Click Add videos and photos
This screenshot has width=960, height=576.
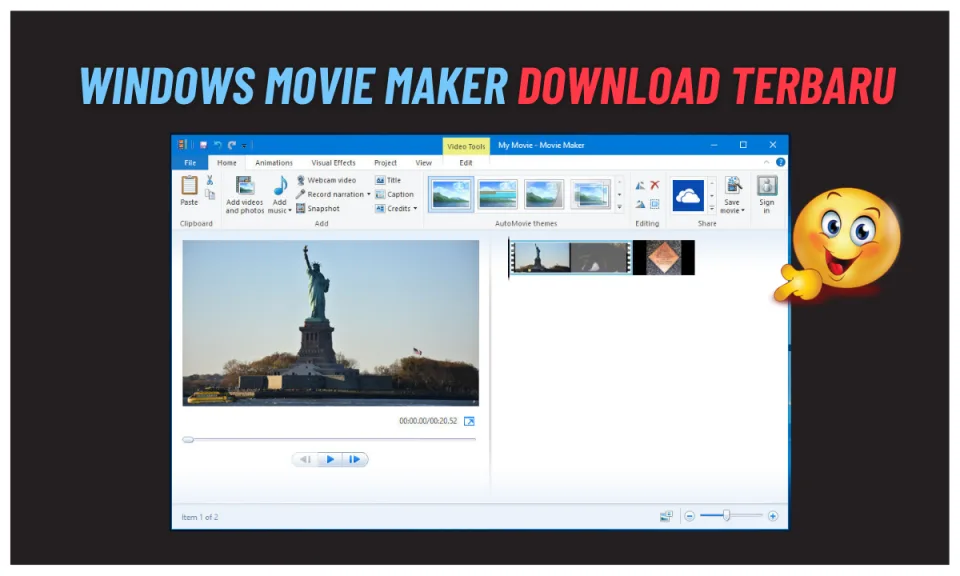[x=244, y=195]
